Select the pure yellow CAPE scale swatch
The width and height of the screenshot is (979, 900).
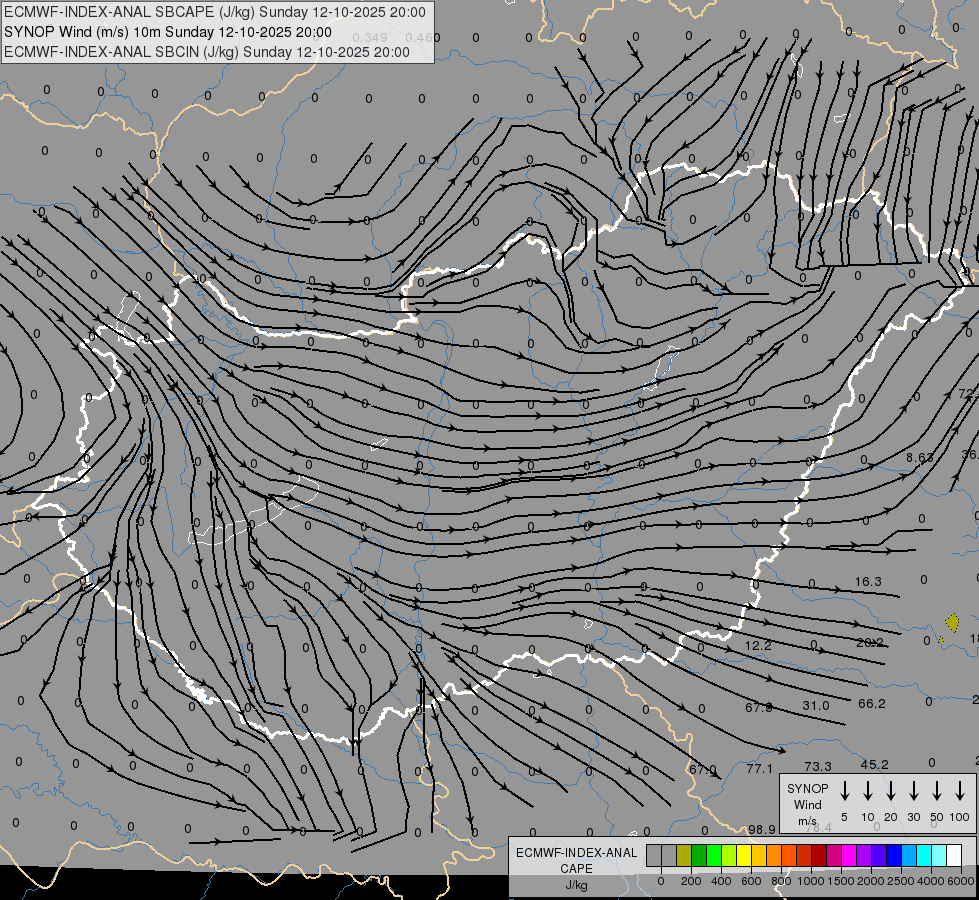pyautogui.click(x=744, y=855)
